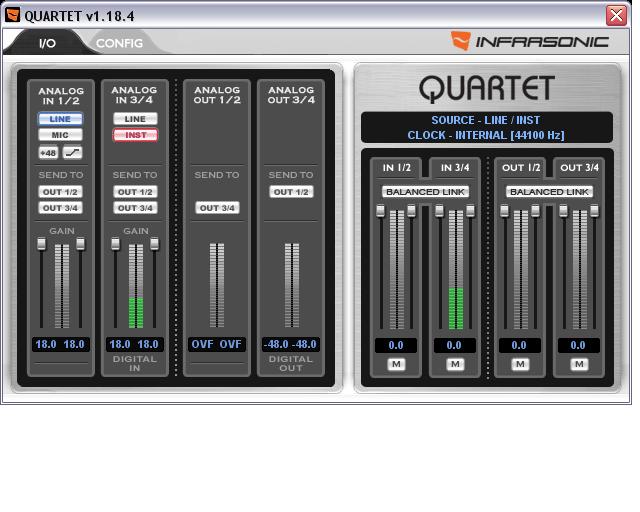
Task: Send Analog In 1/2 to OUT 1/2
Action: click(x=60, y=191)
